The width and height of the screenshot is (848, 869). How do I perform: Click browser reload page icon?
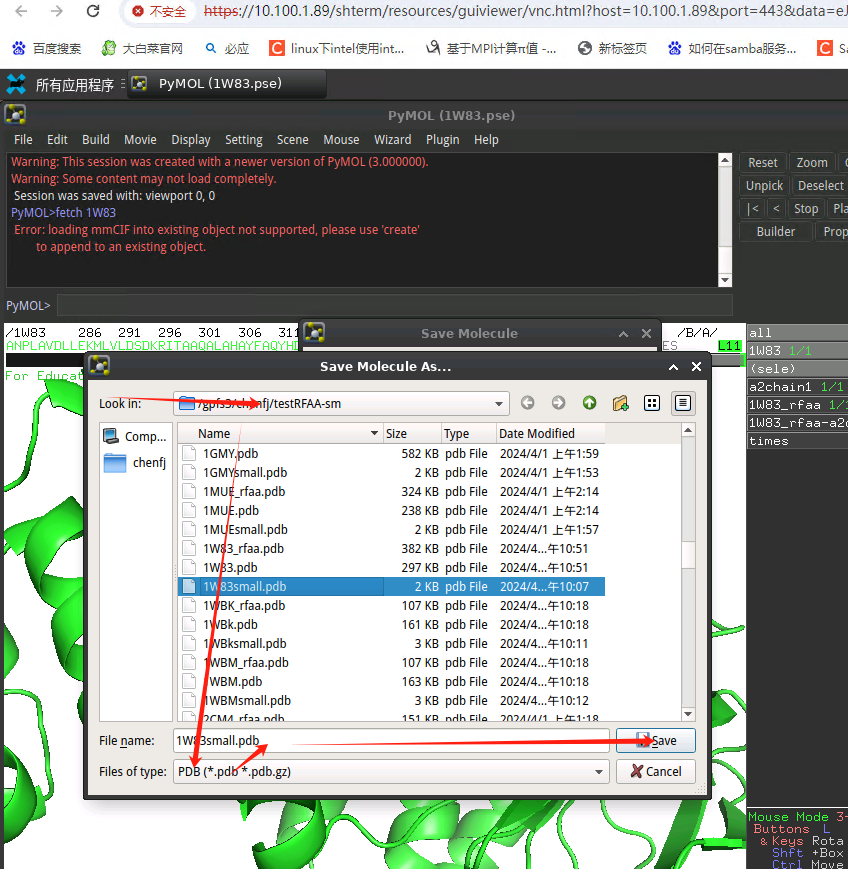93,12
